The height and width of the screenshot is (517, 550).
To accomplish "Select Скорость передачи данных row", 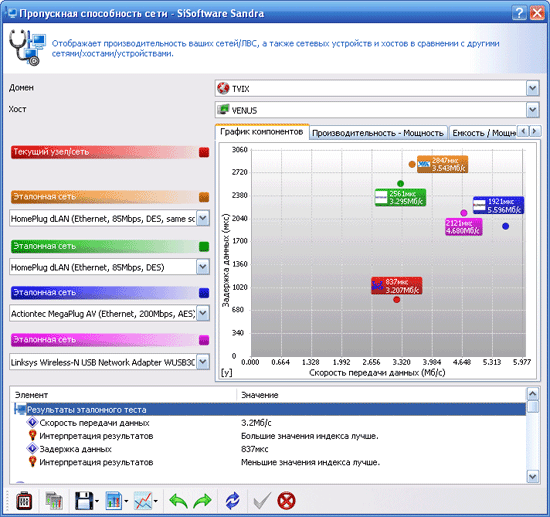I will 269,423.
